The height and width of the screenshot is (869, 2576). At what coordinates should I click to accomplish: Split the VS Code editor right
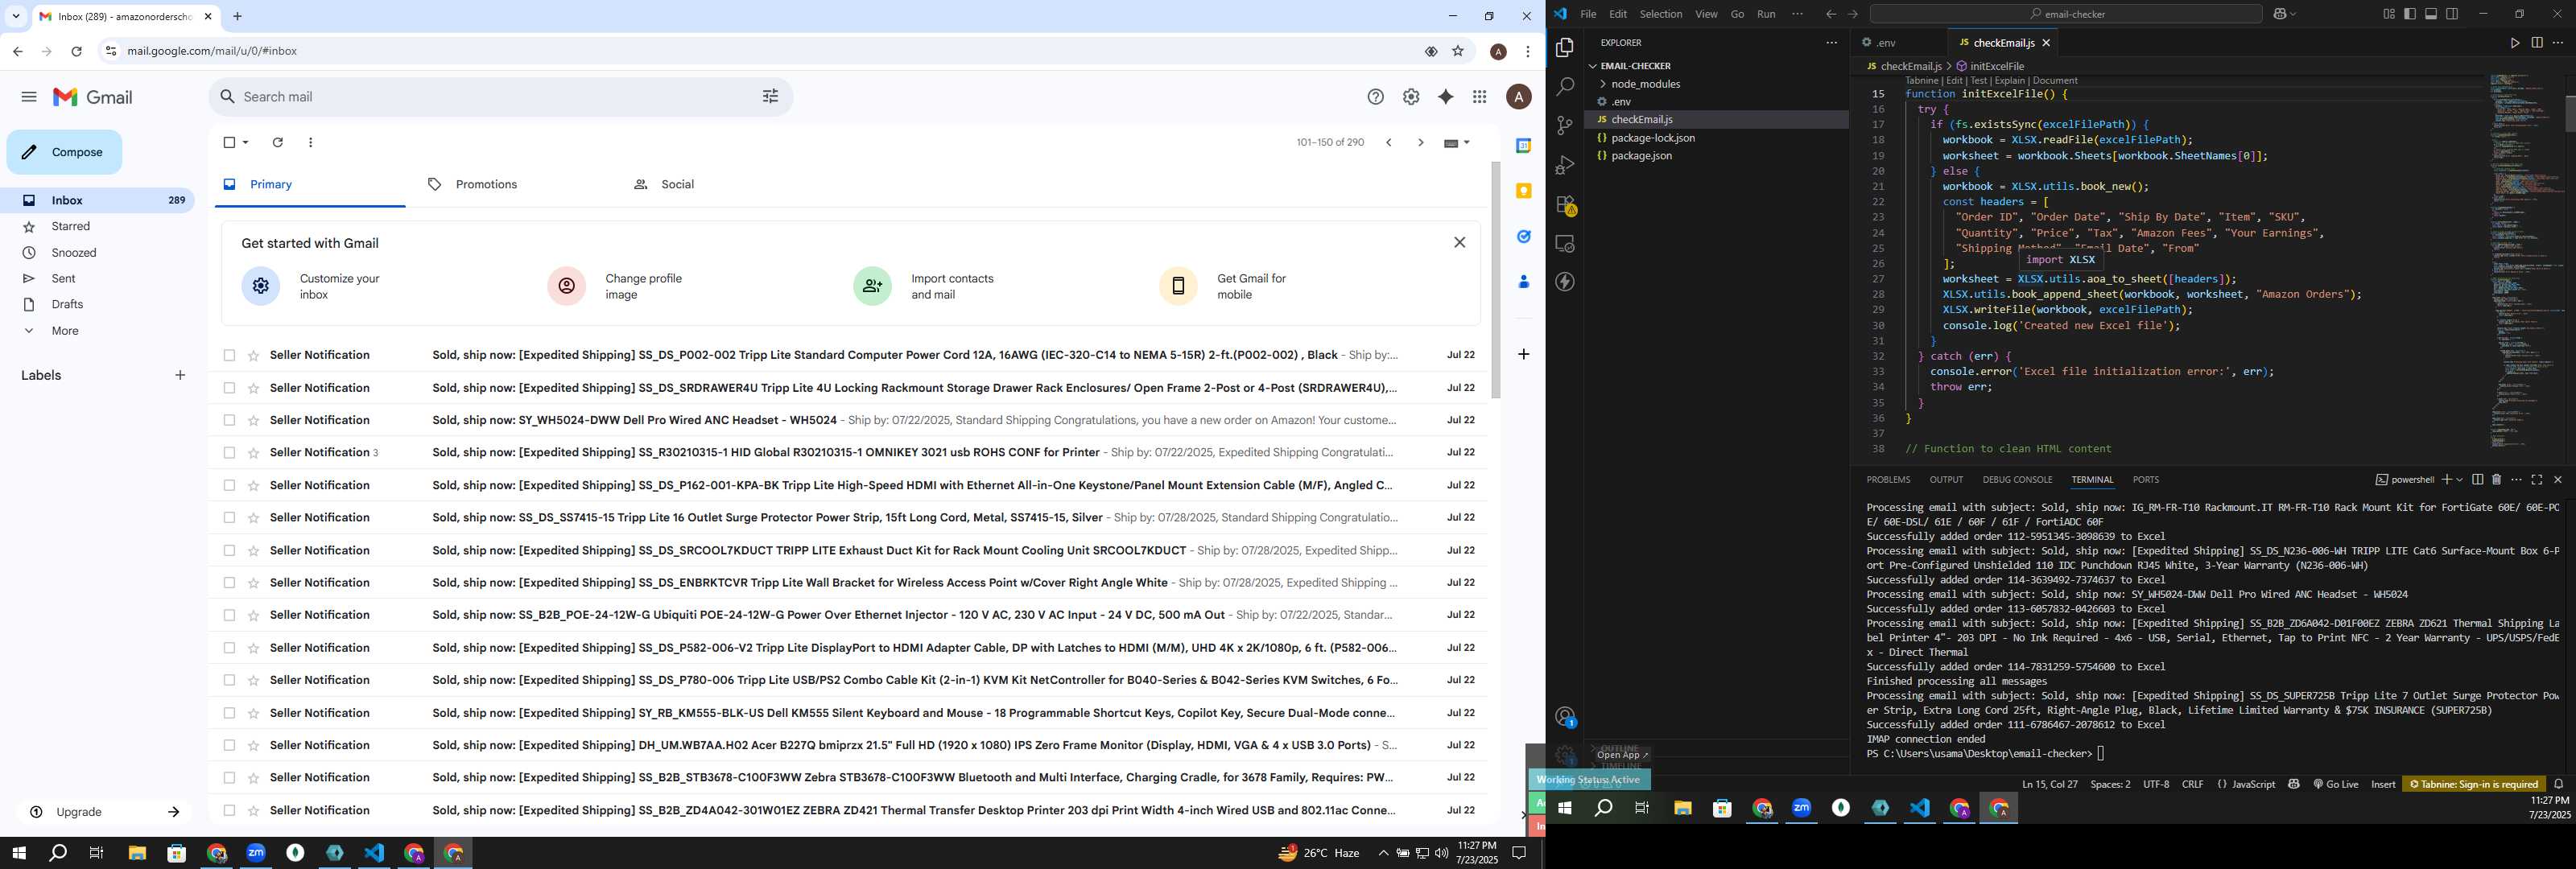pos(2536,43)
